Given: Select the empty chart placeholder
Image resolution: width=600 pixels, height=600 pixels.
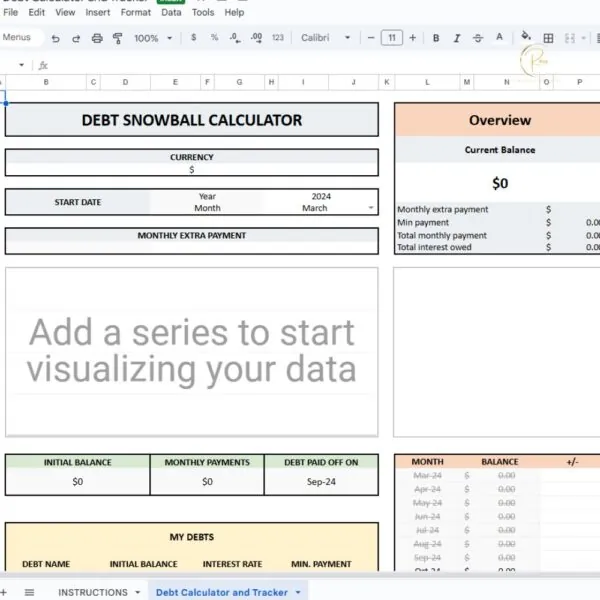Looking at the screenshot, I should (192, 352).
